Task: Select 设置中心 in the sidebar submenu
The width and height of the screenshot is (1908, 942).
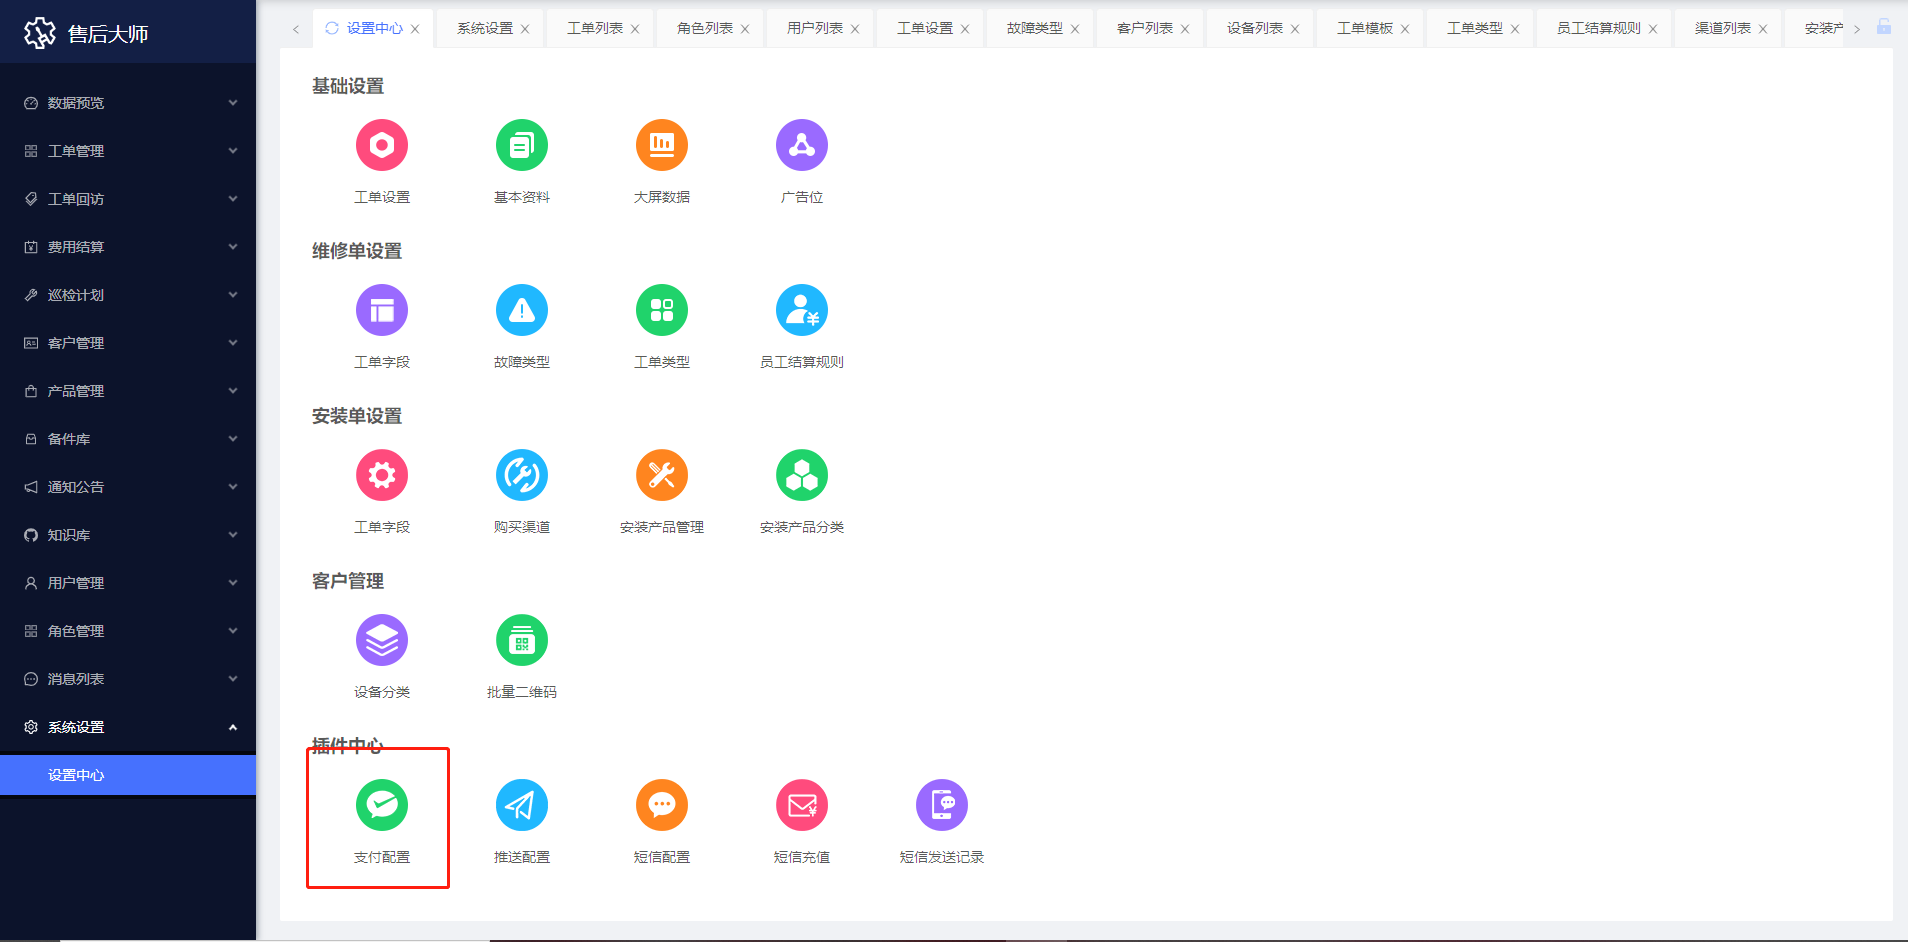Action: coord(76,775)
